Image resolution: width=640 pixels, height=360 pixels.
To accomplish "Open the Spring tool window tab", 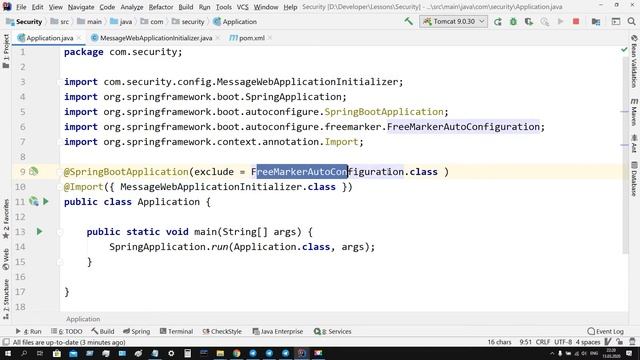I will 137,331.
